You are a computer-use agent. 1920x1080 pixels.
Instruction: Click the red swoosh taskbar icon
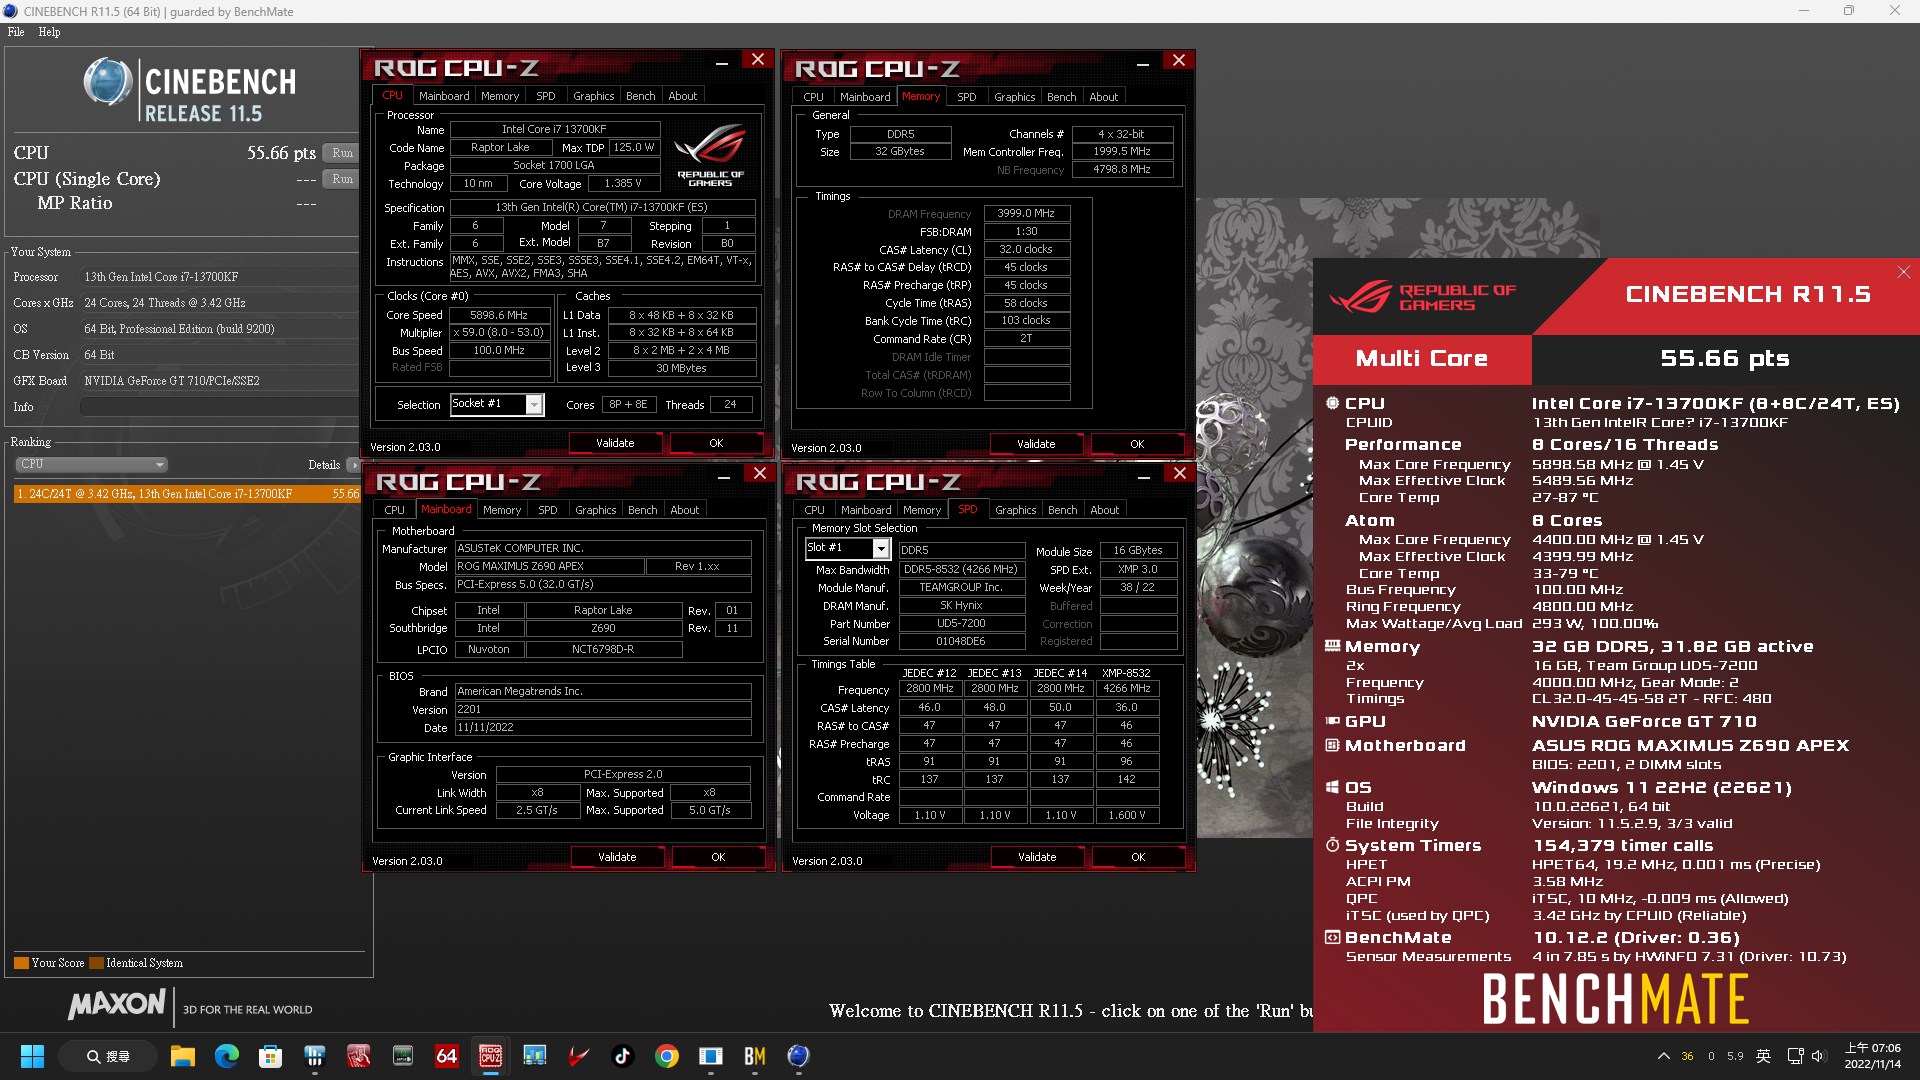[578, 1056]
